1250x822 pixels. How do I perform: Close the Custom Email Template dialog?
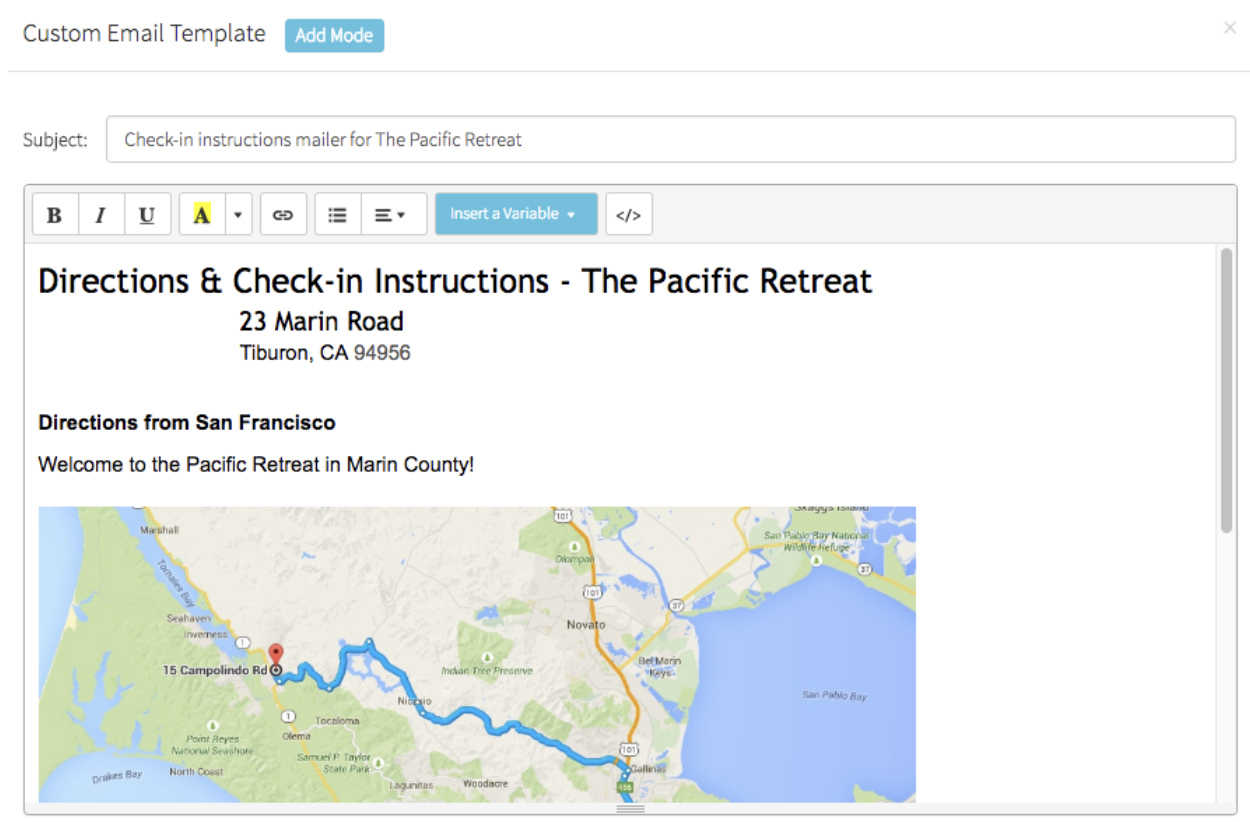(x=1229, y=28)
